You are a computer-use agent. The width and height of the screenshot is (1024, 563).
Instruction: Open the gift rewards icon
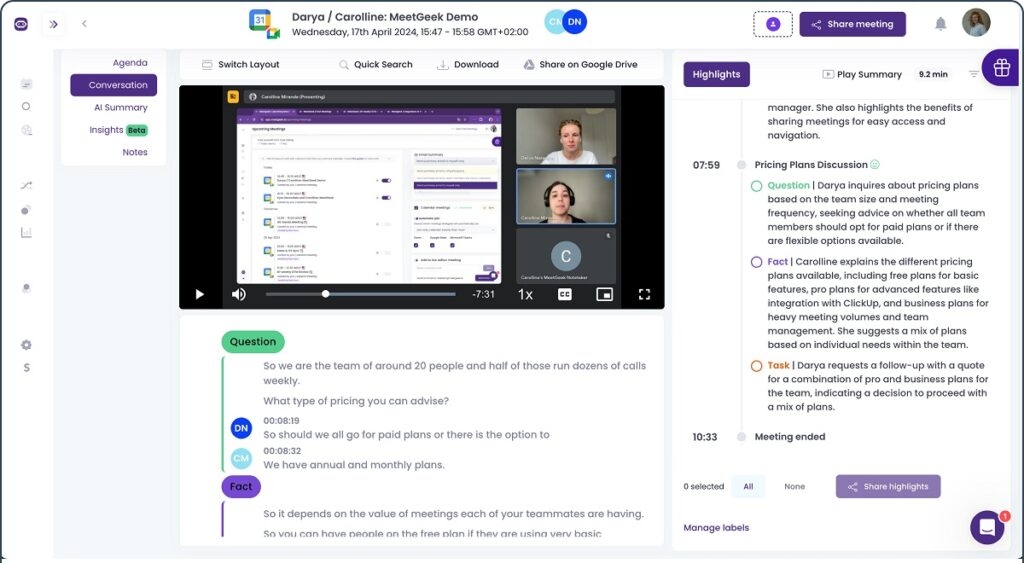click(1002, 67)
